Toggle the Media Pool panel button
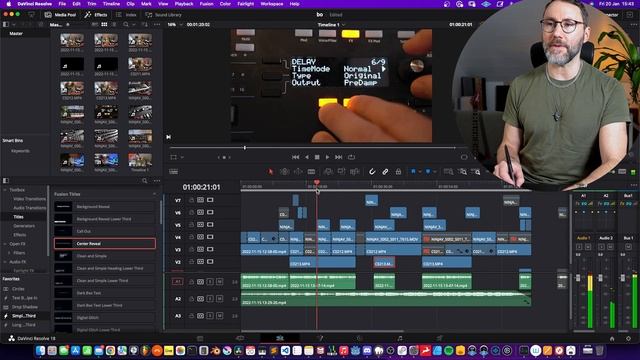The image size is (640, 360). (x=60, y=15)
